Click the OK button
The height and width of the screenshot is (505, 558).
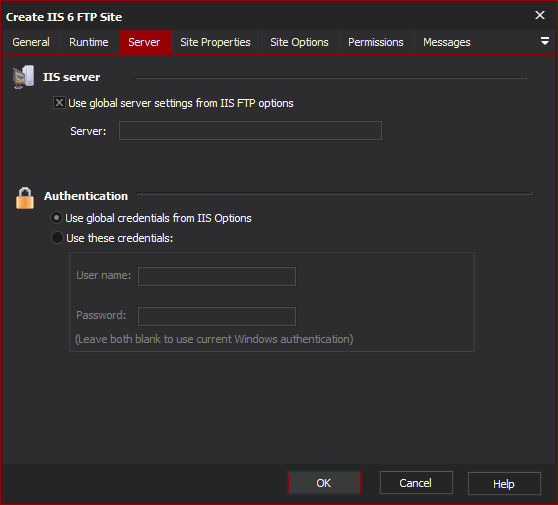tap(324, 483)
